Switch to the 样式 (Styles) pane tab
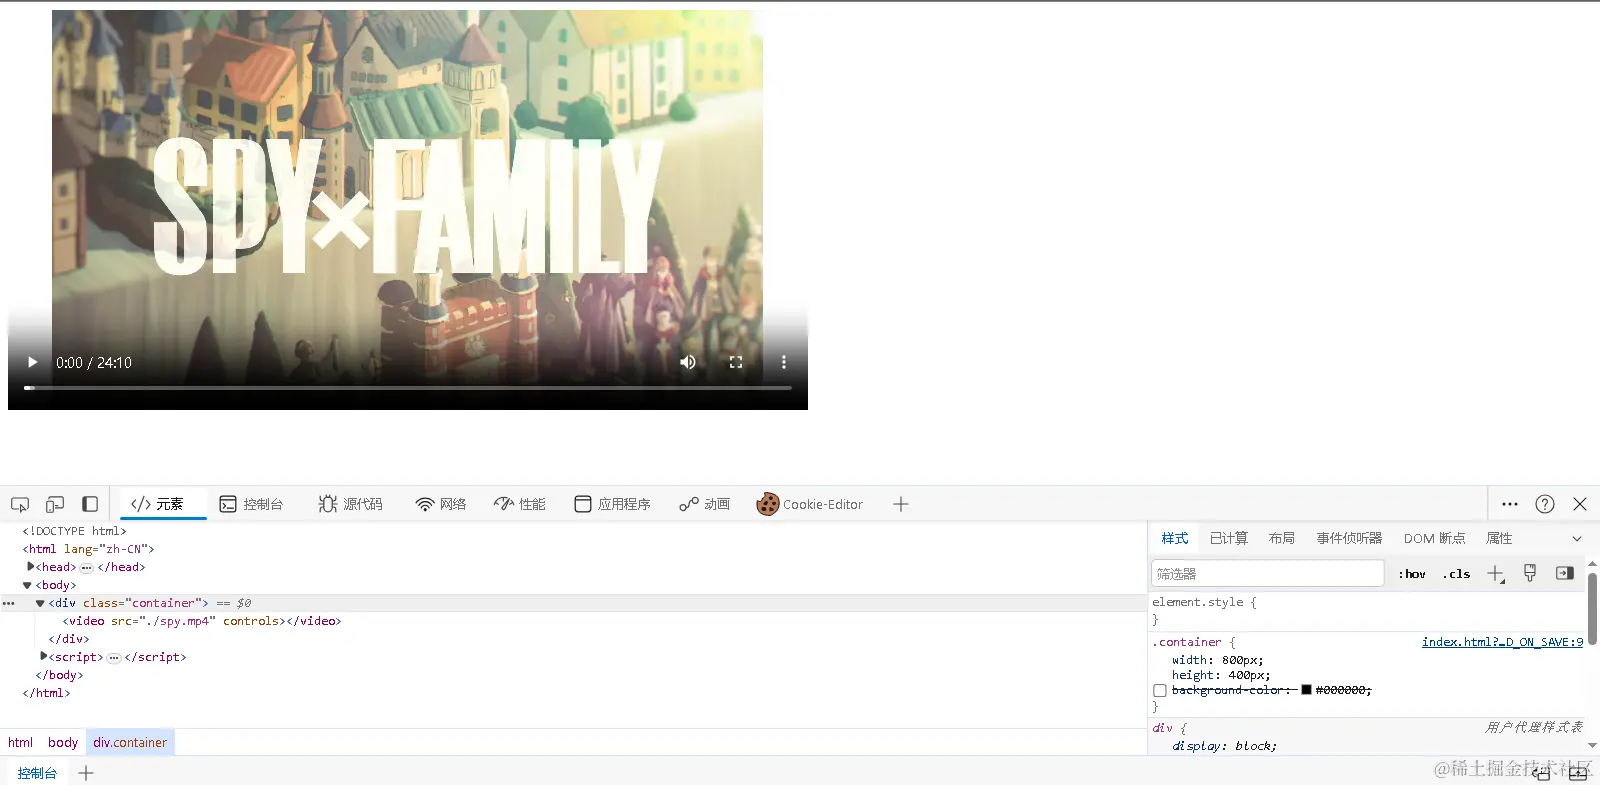This screenshot has height=785, width=1600. (x=1175, y=538)
